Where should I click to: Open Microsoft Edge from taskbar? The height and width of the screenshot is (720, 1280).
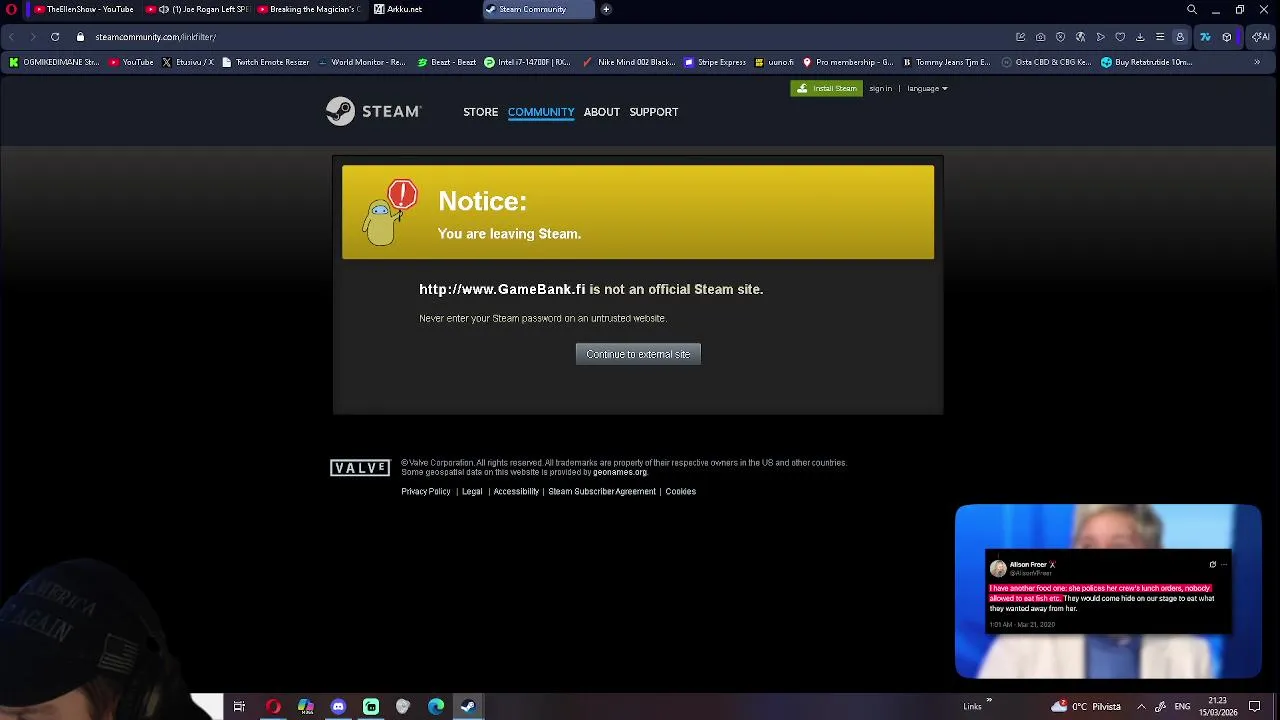click(x=436, y=707)
